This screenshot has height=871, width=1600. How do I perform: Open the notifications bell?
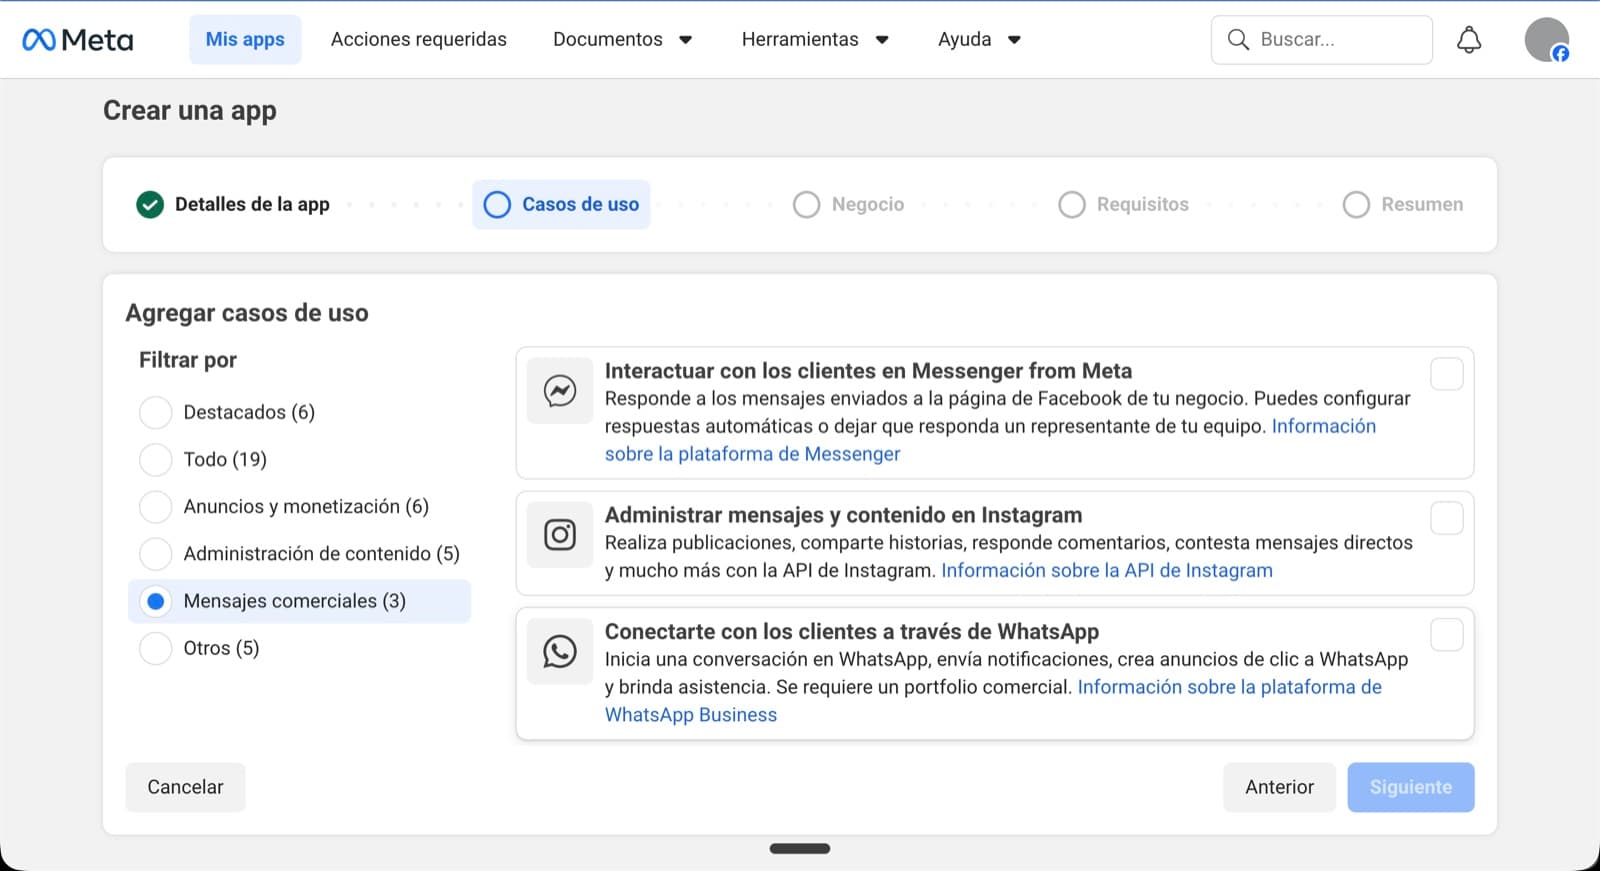click(x=1469, y=40)
